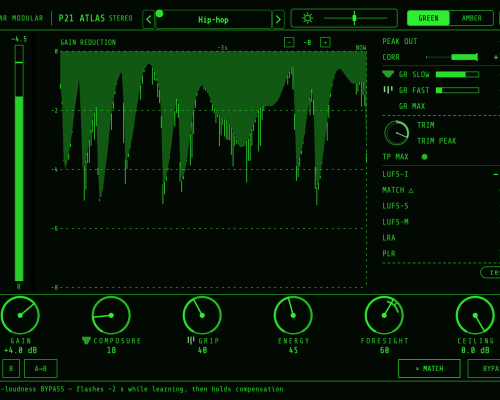Screen dimensions: 500x400
Task: Turn the TRIM knob
Action: coord(397,133)
